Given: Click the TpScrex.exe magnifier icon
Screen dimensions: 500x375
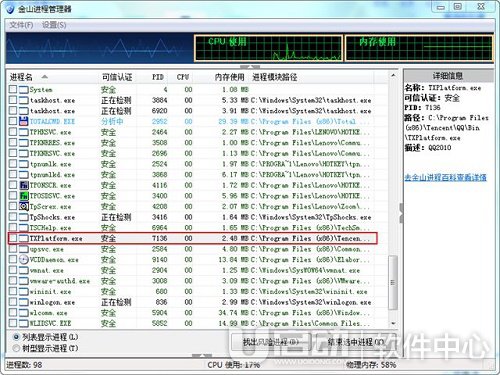Looking at the screenshot, I should (24, 206).
